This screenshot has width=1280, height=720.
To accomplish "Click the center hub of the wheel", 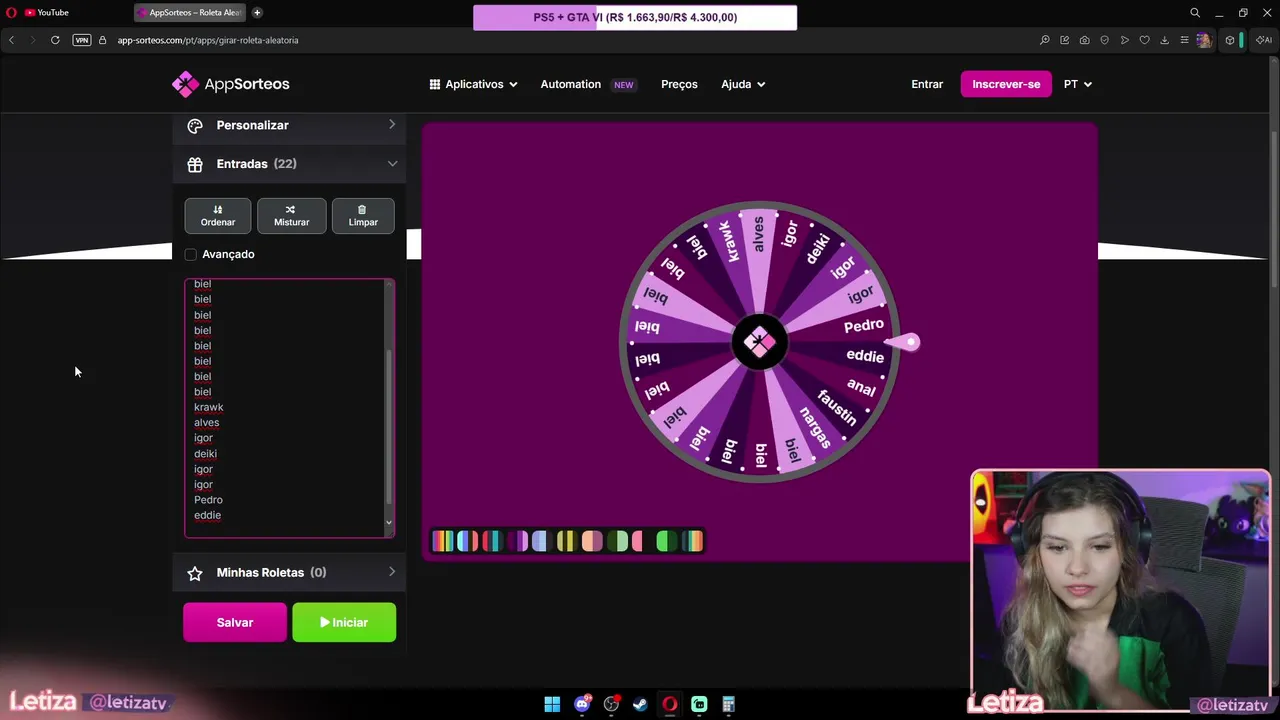I will tap(759, 342).
